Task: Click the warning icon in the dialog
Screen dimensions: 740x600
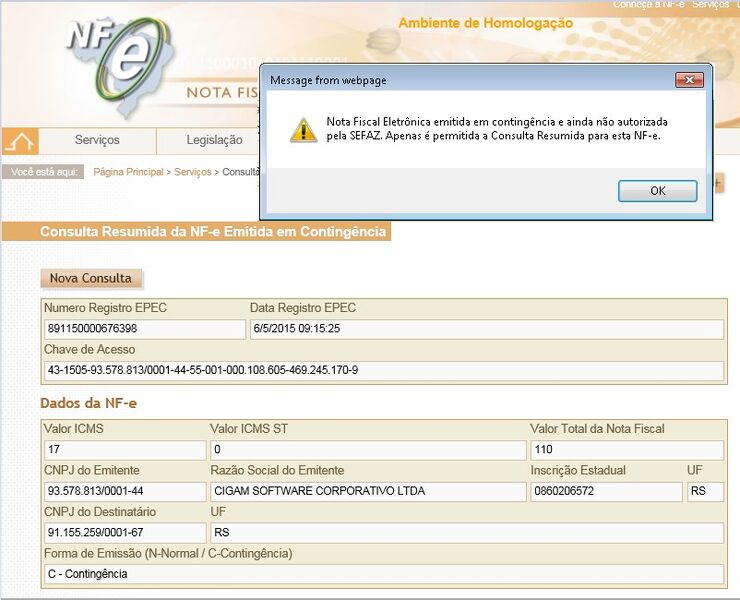Action: pyautogui.click(x=303, y=130)
